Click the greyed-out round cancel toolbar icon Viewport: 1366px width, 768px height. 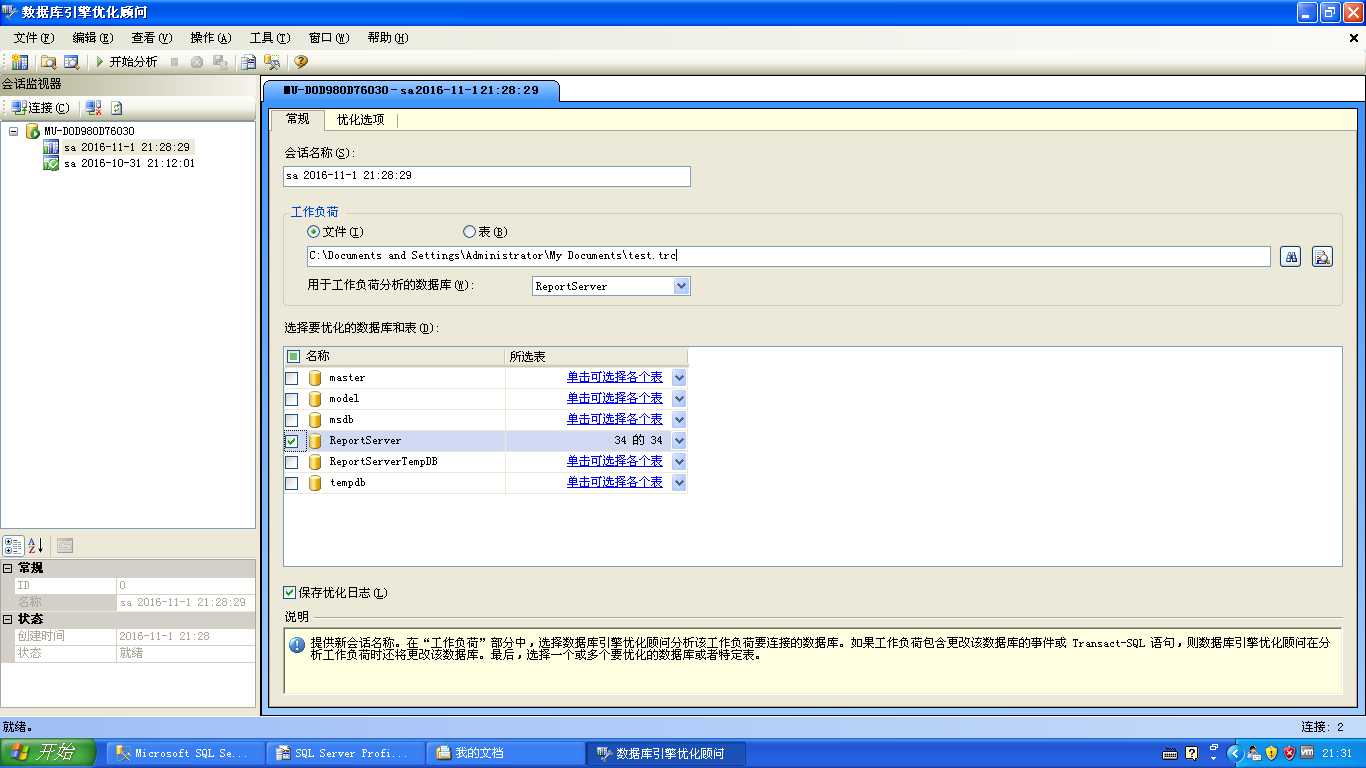coord(197,62)
